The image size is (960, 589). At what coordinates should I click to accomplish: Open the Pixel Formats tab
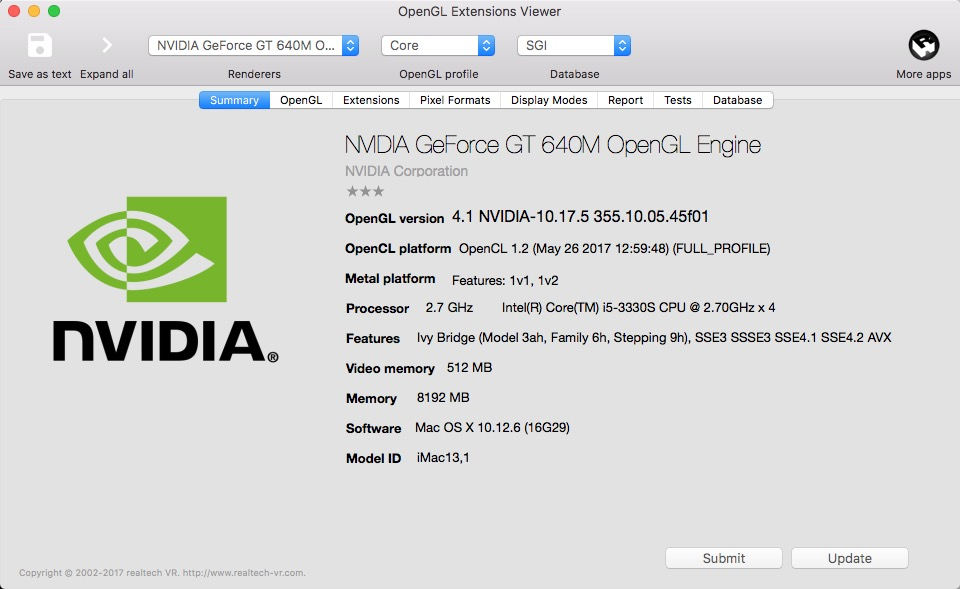pyautogui.click(x=455, y=100)
